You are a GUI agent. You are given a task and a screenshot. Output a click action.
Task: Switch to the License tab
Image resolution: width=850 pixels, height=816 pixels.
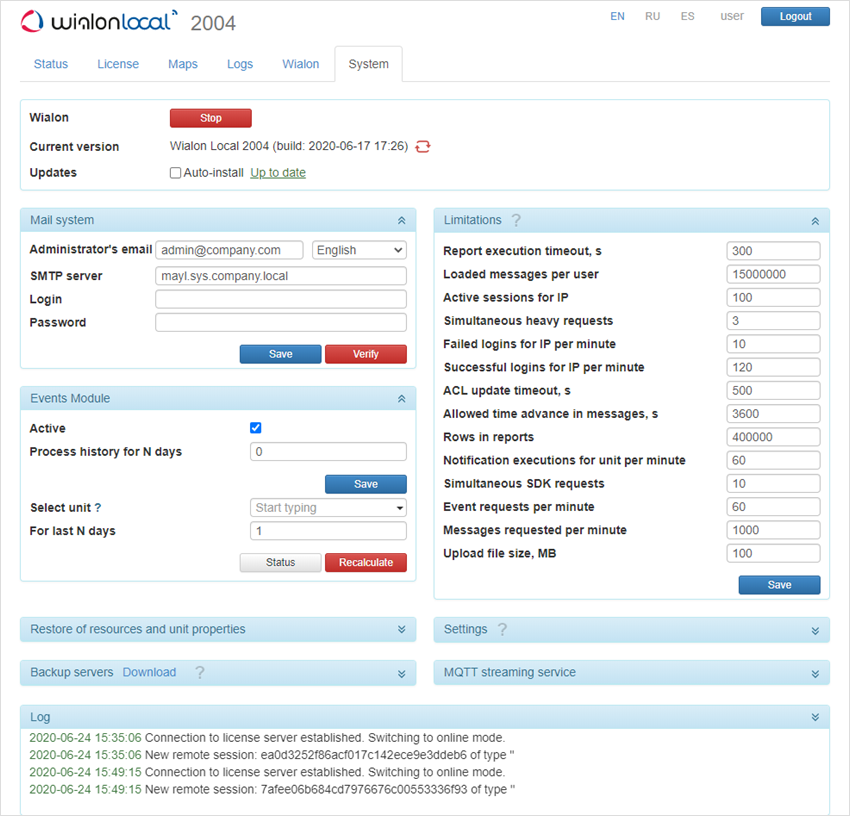pos(118,64)
